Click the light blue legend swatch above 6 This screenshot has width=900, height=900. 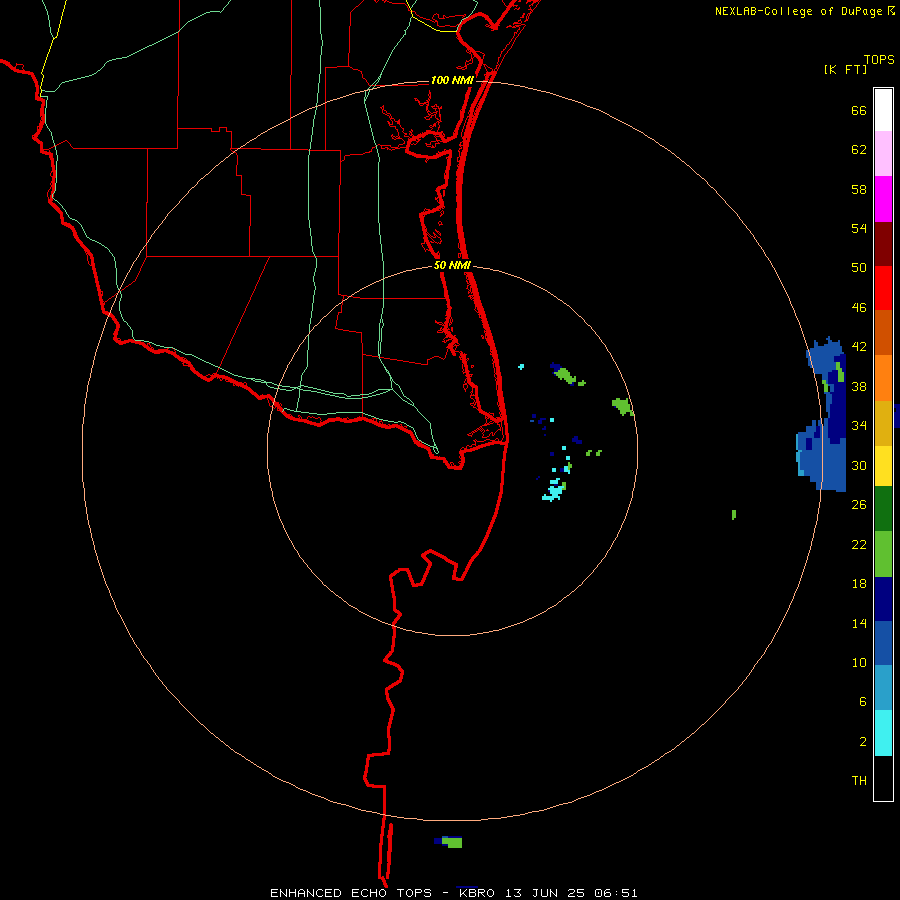click(x=883, y=688)
